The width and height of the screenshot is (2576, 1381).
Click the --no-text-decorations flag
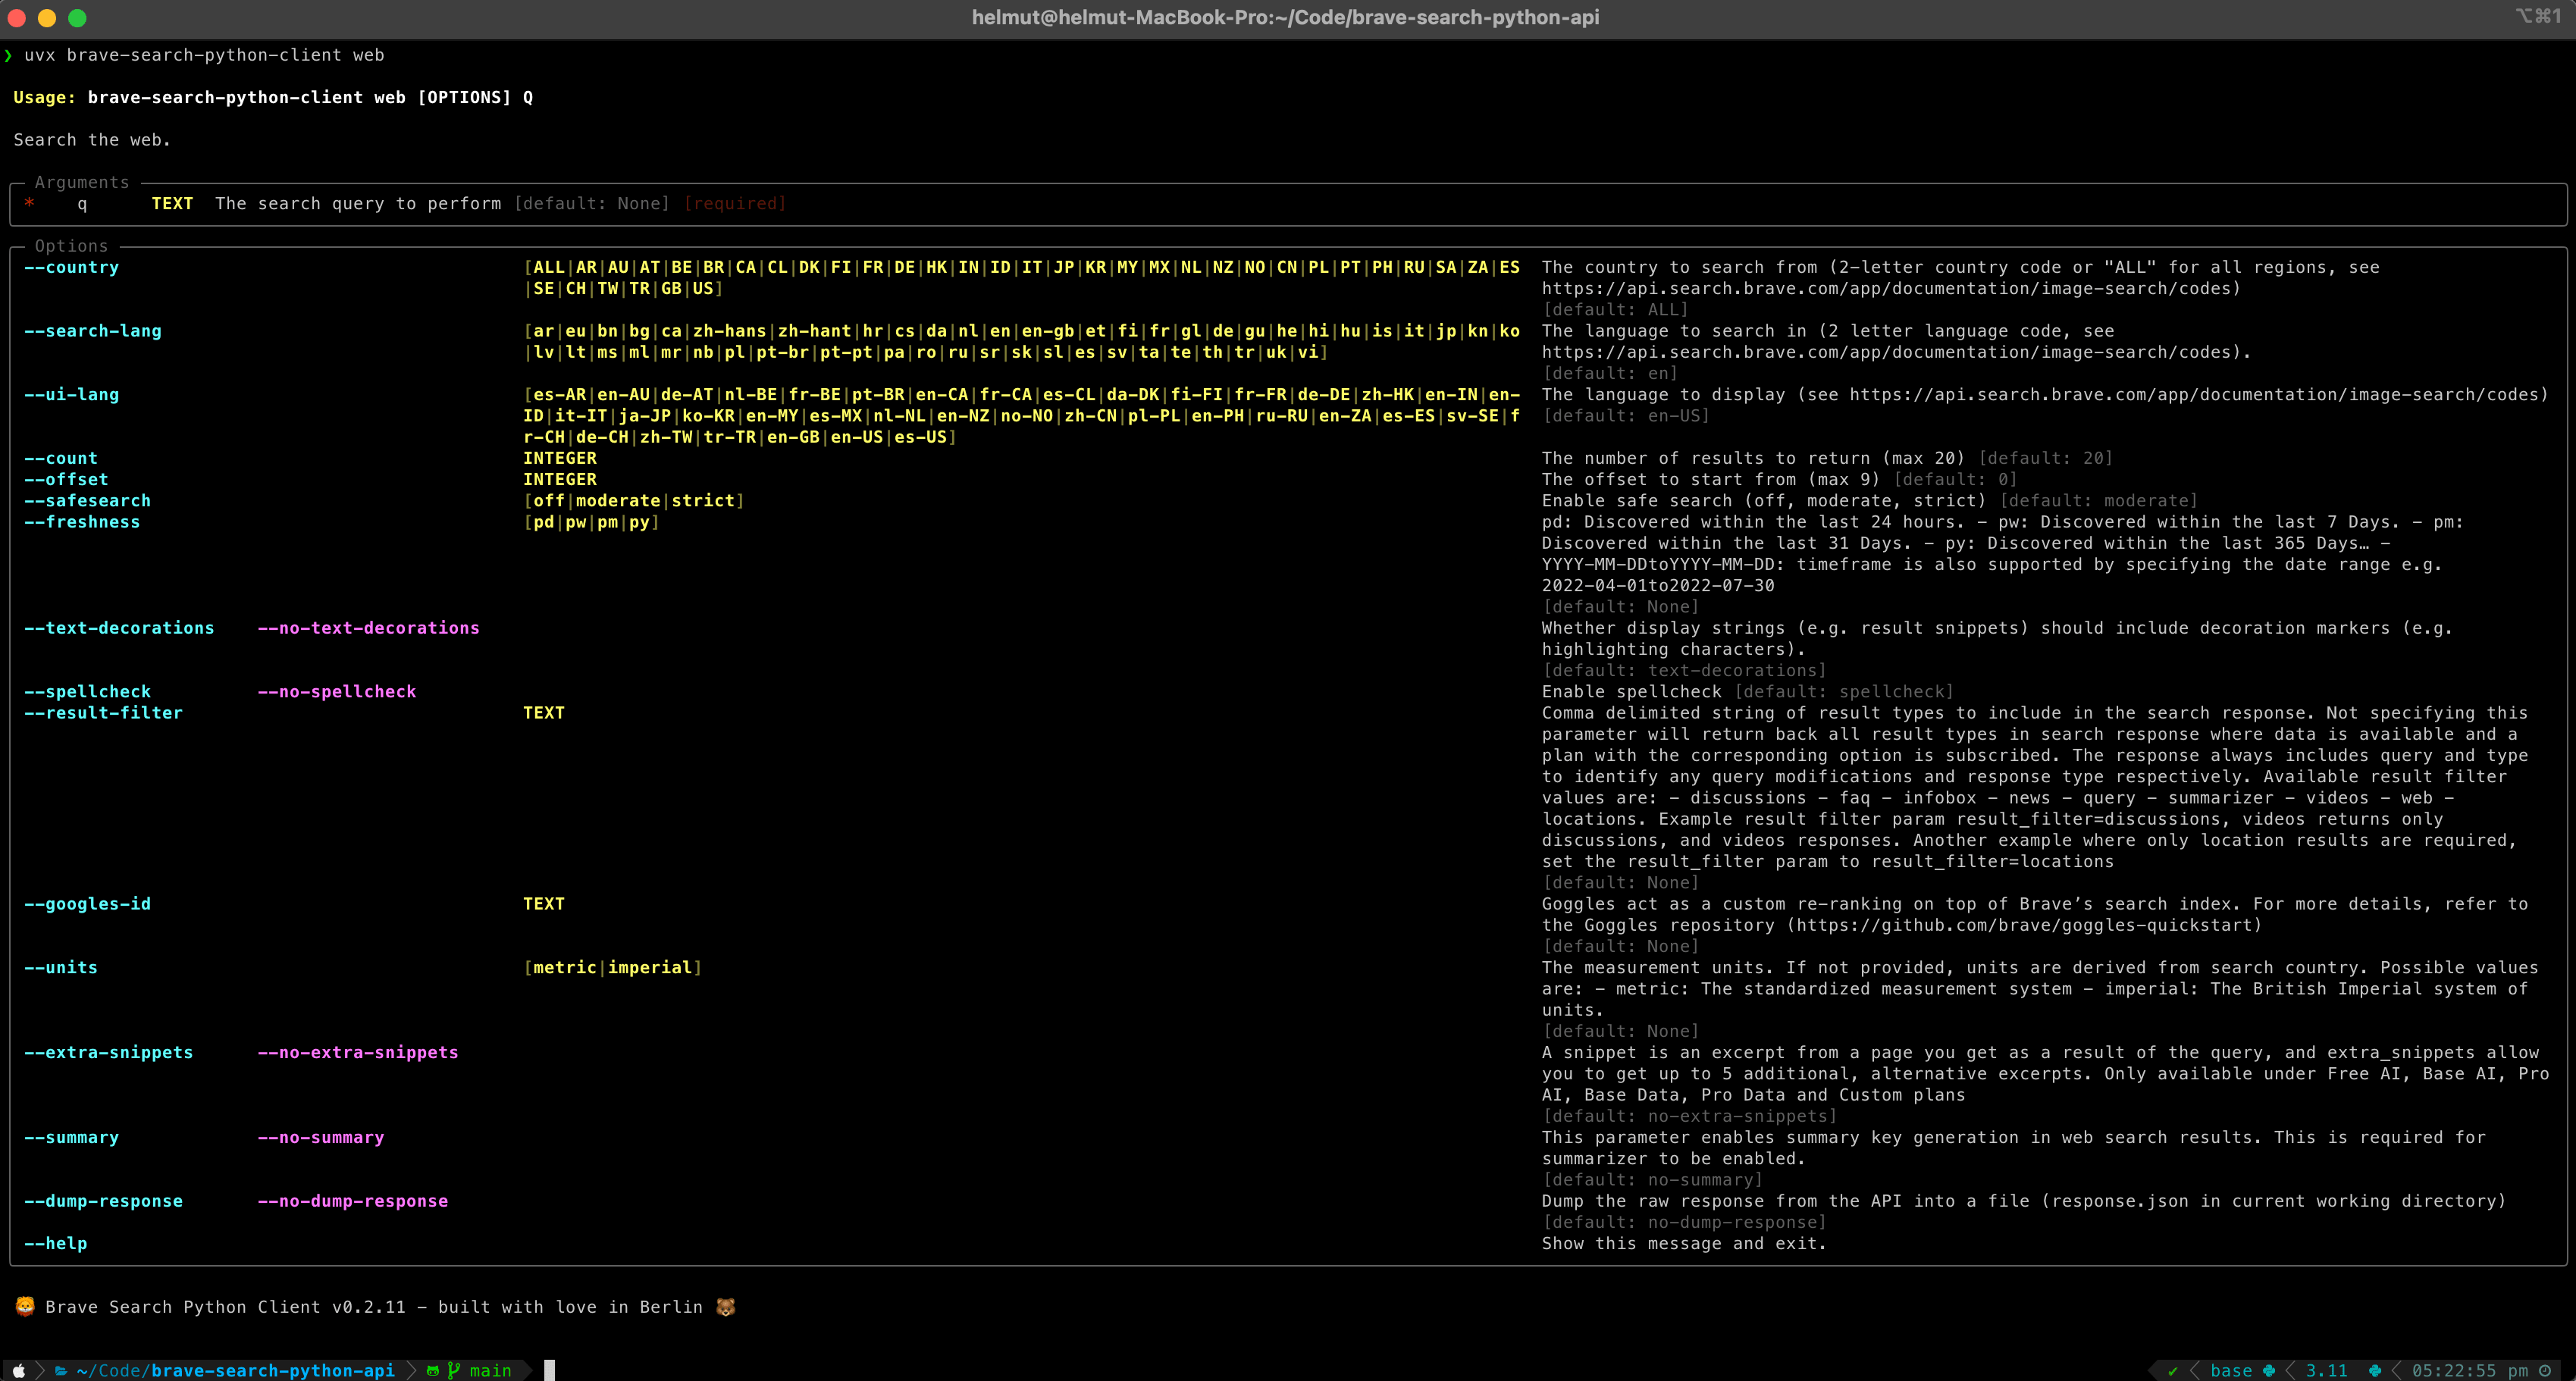pyautogui.click(x=368, y=628)
